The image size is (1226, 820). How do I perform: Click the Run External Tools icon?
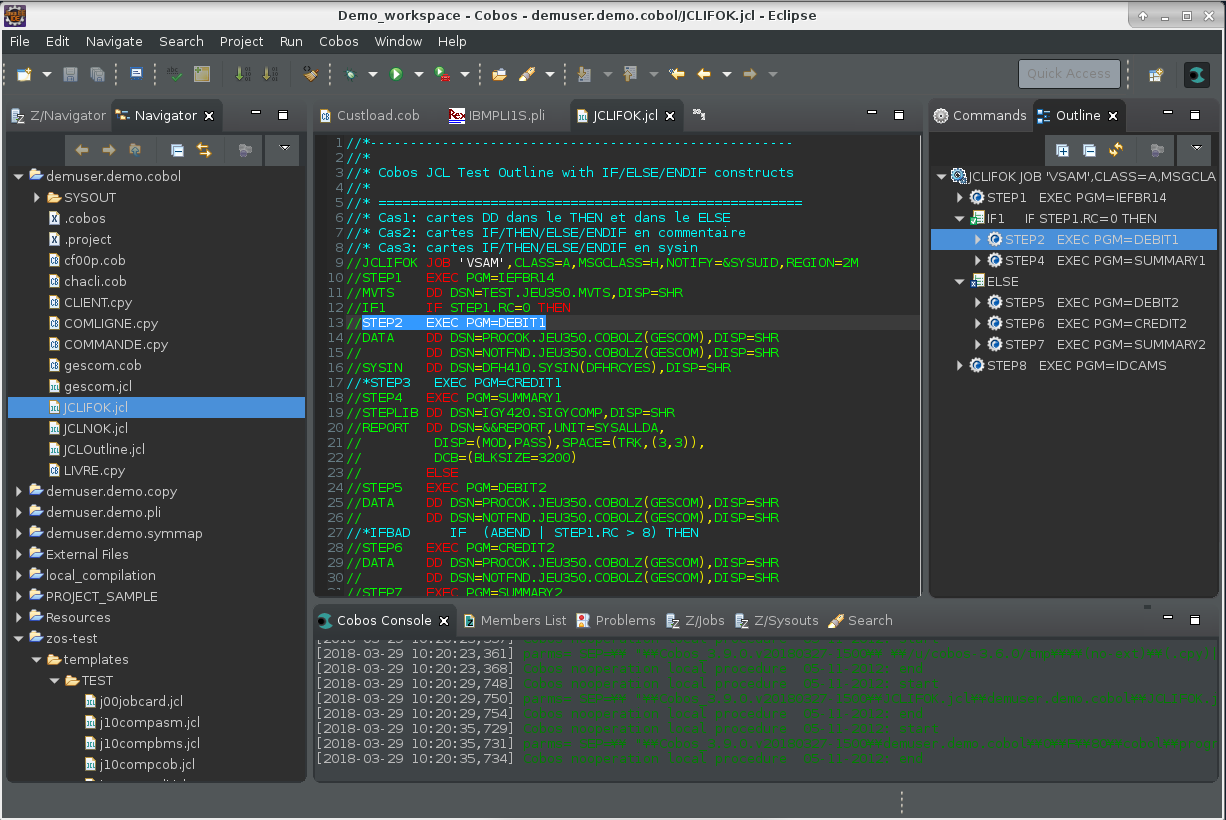tap(441, 74)
